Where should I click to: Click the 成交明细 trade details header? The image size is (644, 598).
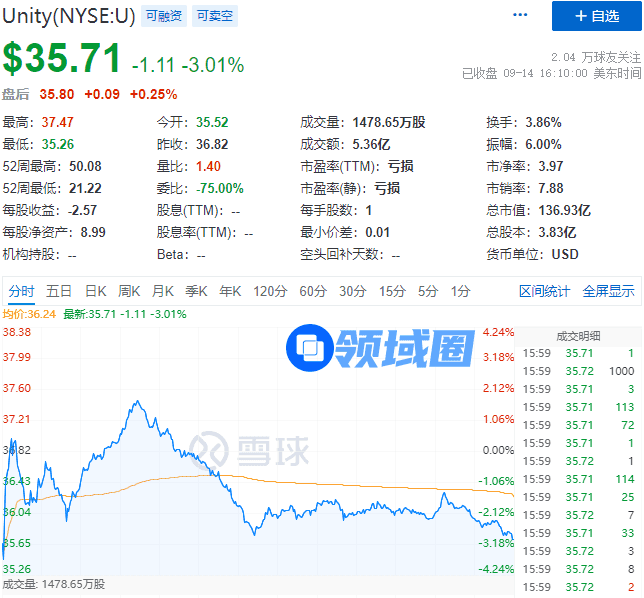coord(578,335)
